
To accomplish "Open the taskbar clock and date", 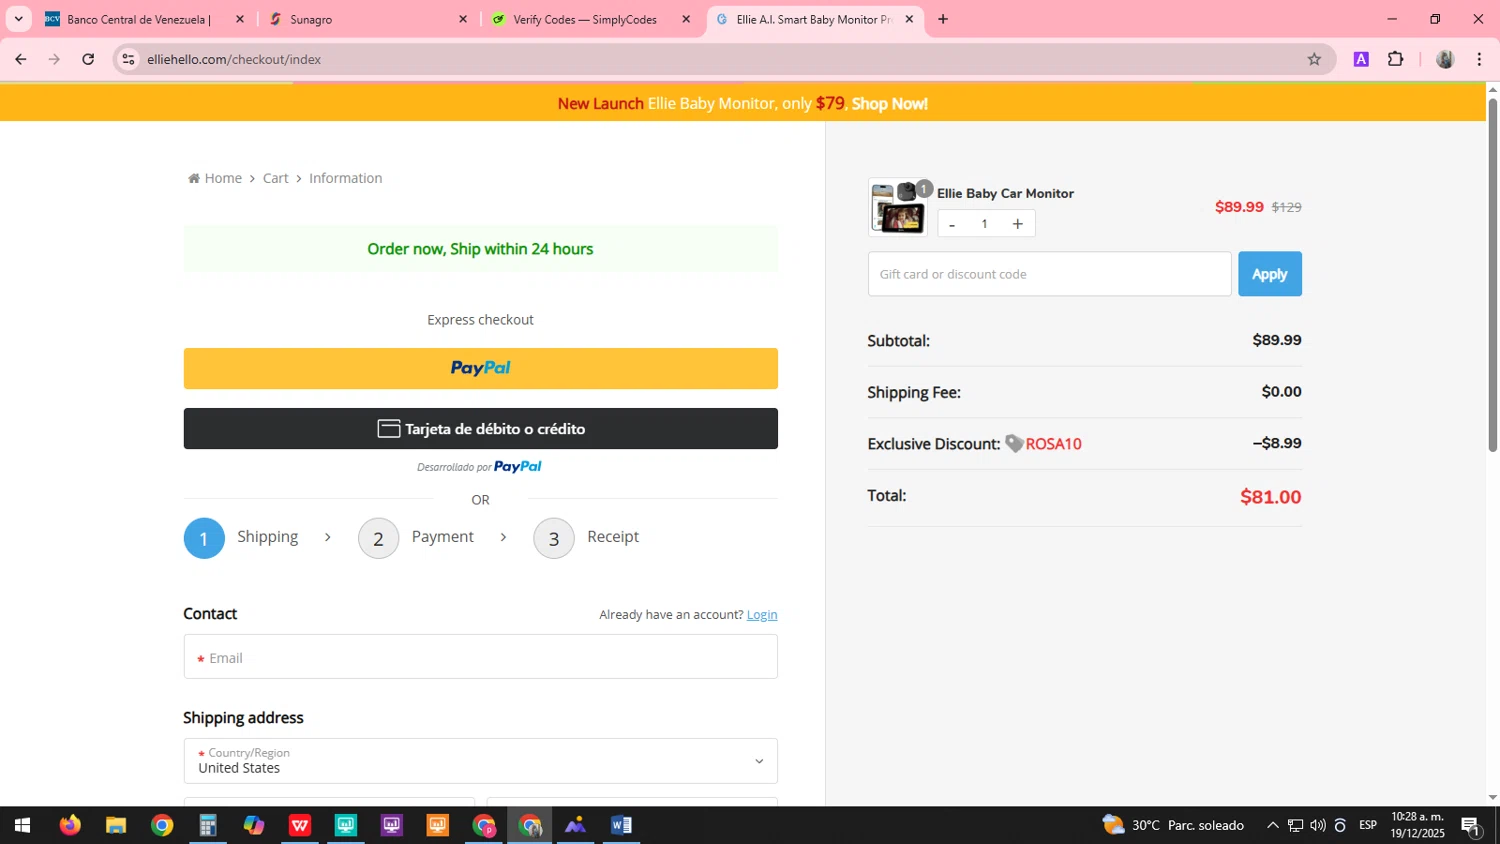I will 1417,825.
